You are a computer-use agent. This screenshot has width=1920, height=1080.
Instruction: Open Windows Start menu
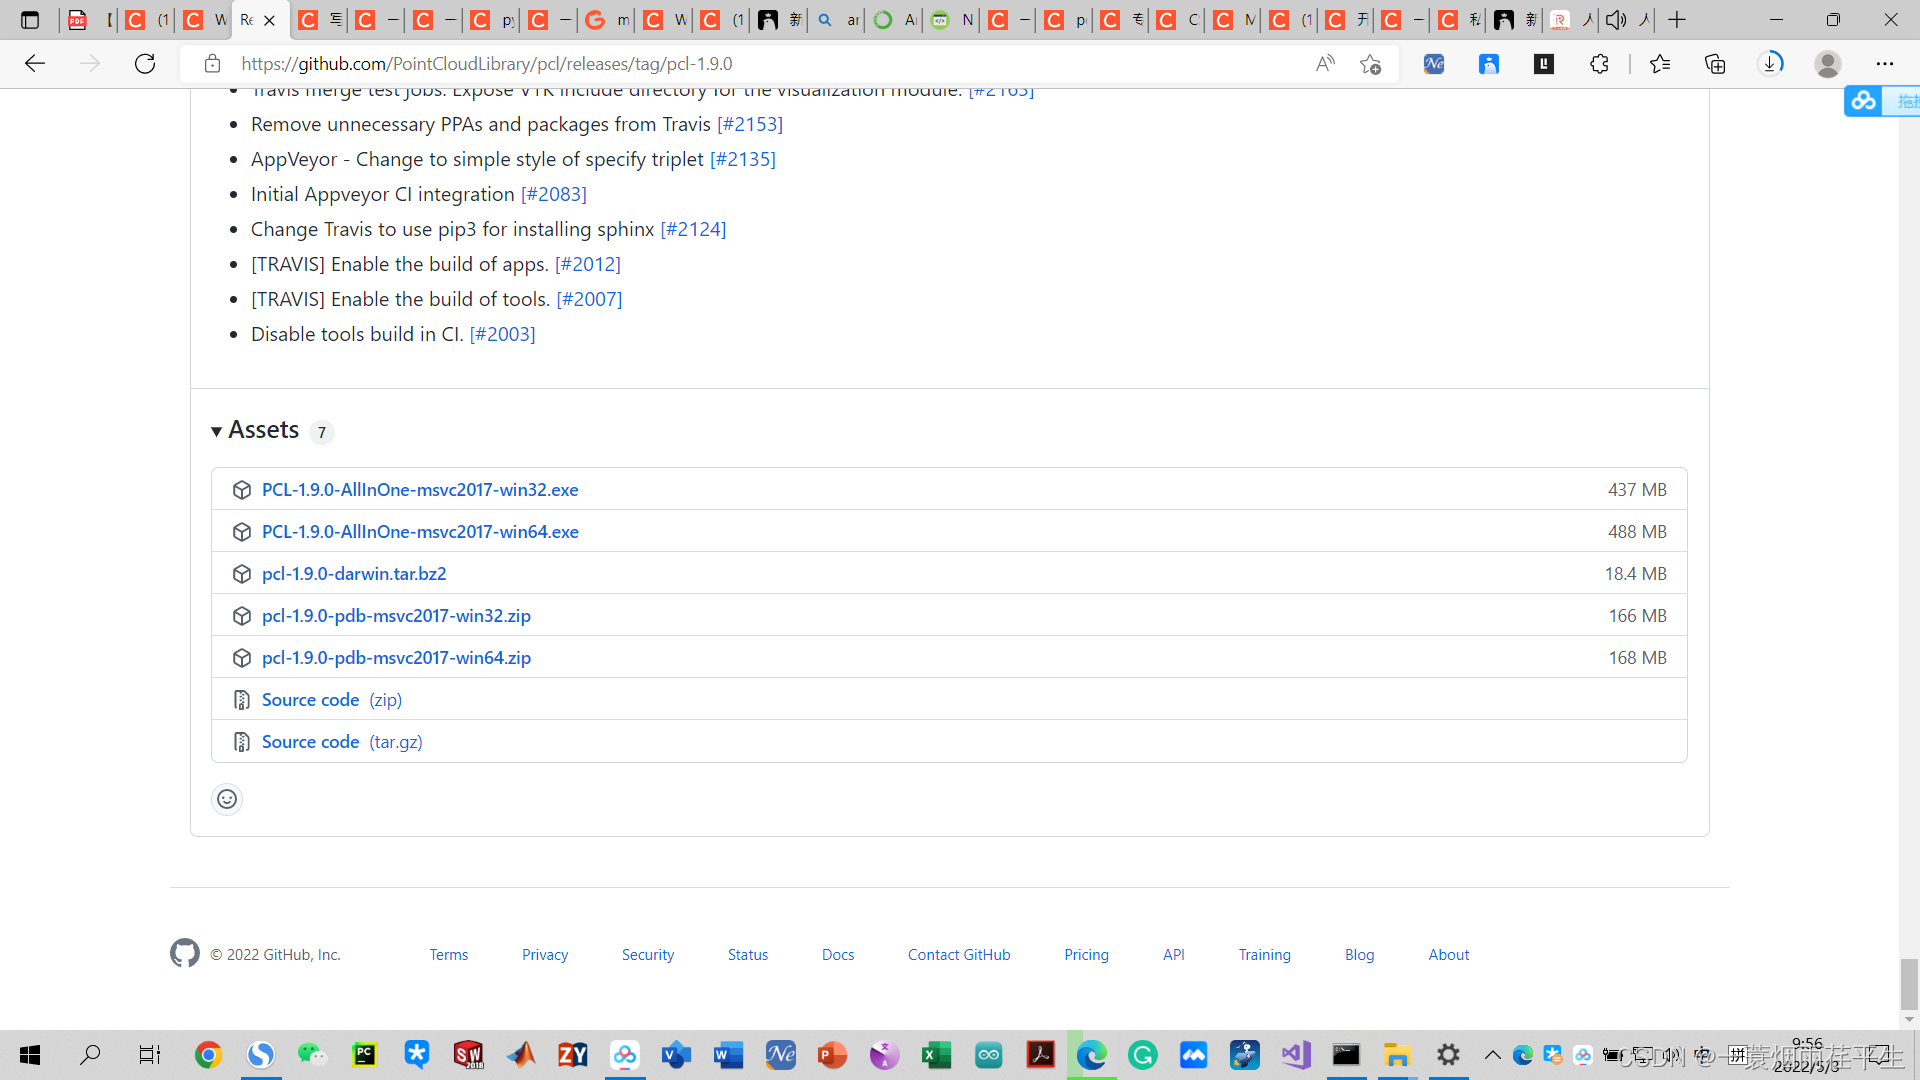click(x=30, y=1055)
